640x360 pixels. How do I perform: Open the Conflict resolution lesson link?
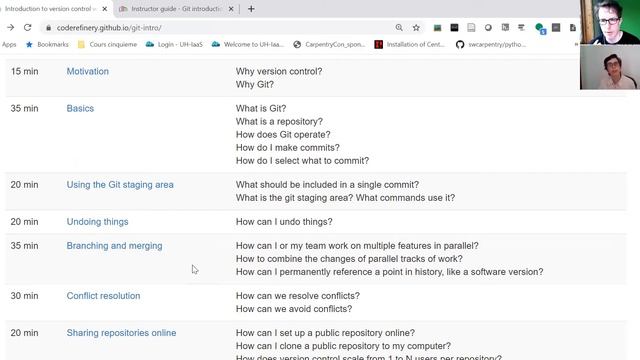pyautogui.click(x=103, y=296)
